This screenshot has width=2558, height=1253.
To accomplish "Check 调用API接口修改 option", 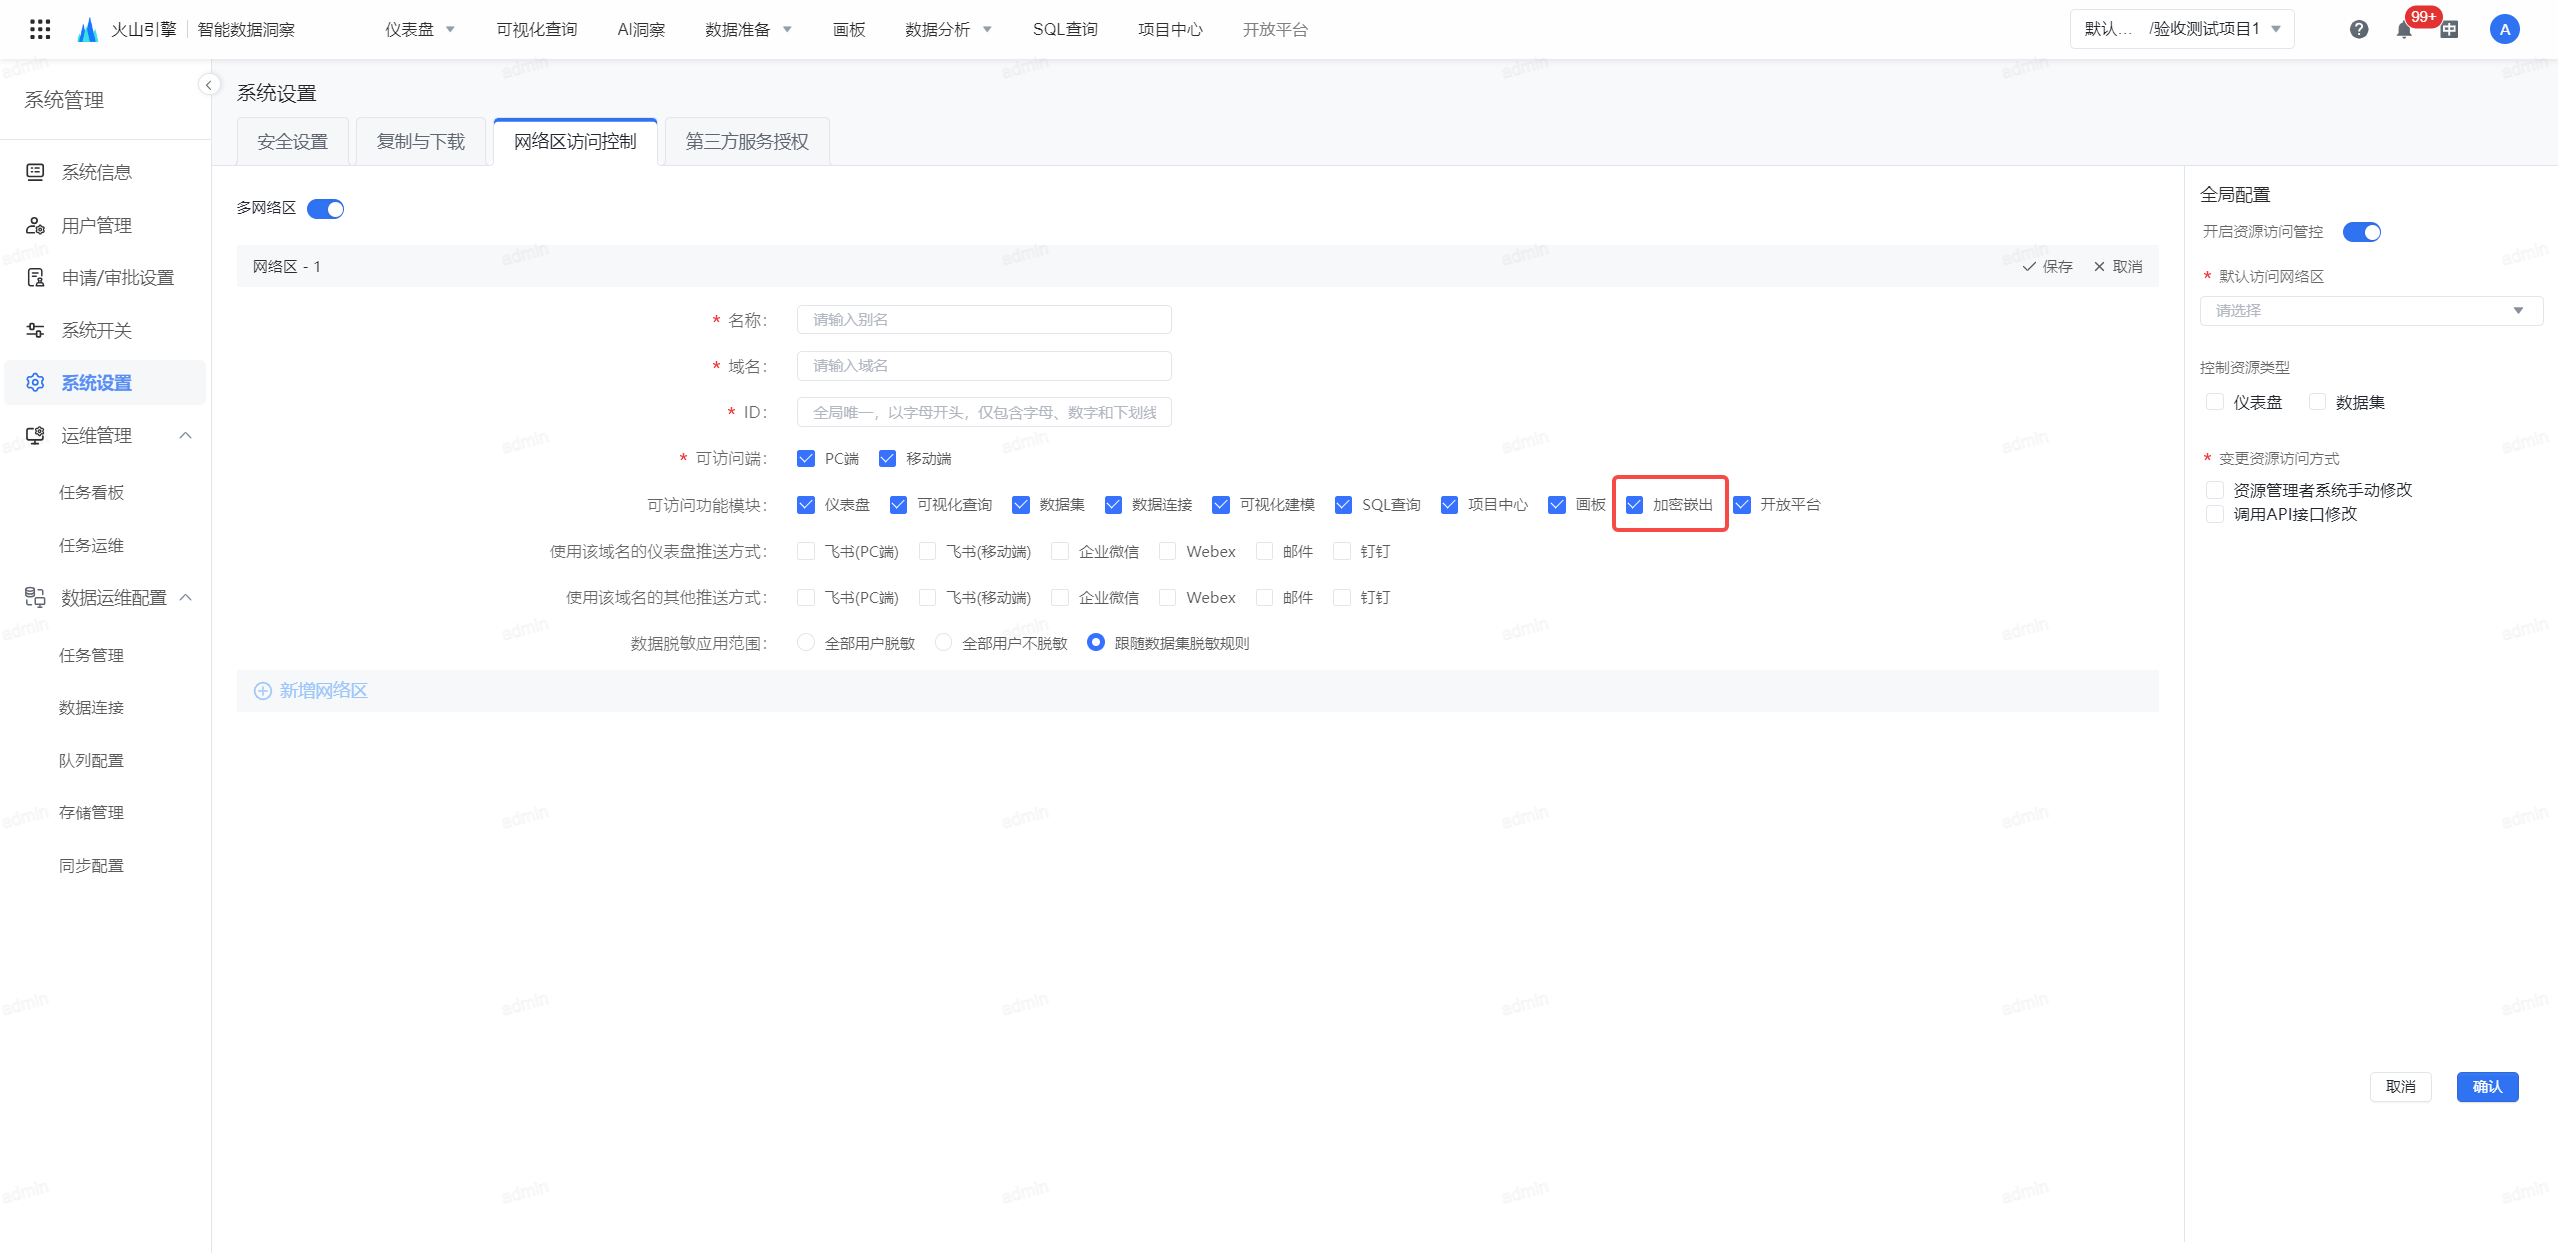I will coord(2215,513).
